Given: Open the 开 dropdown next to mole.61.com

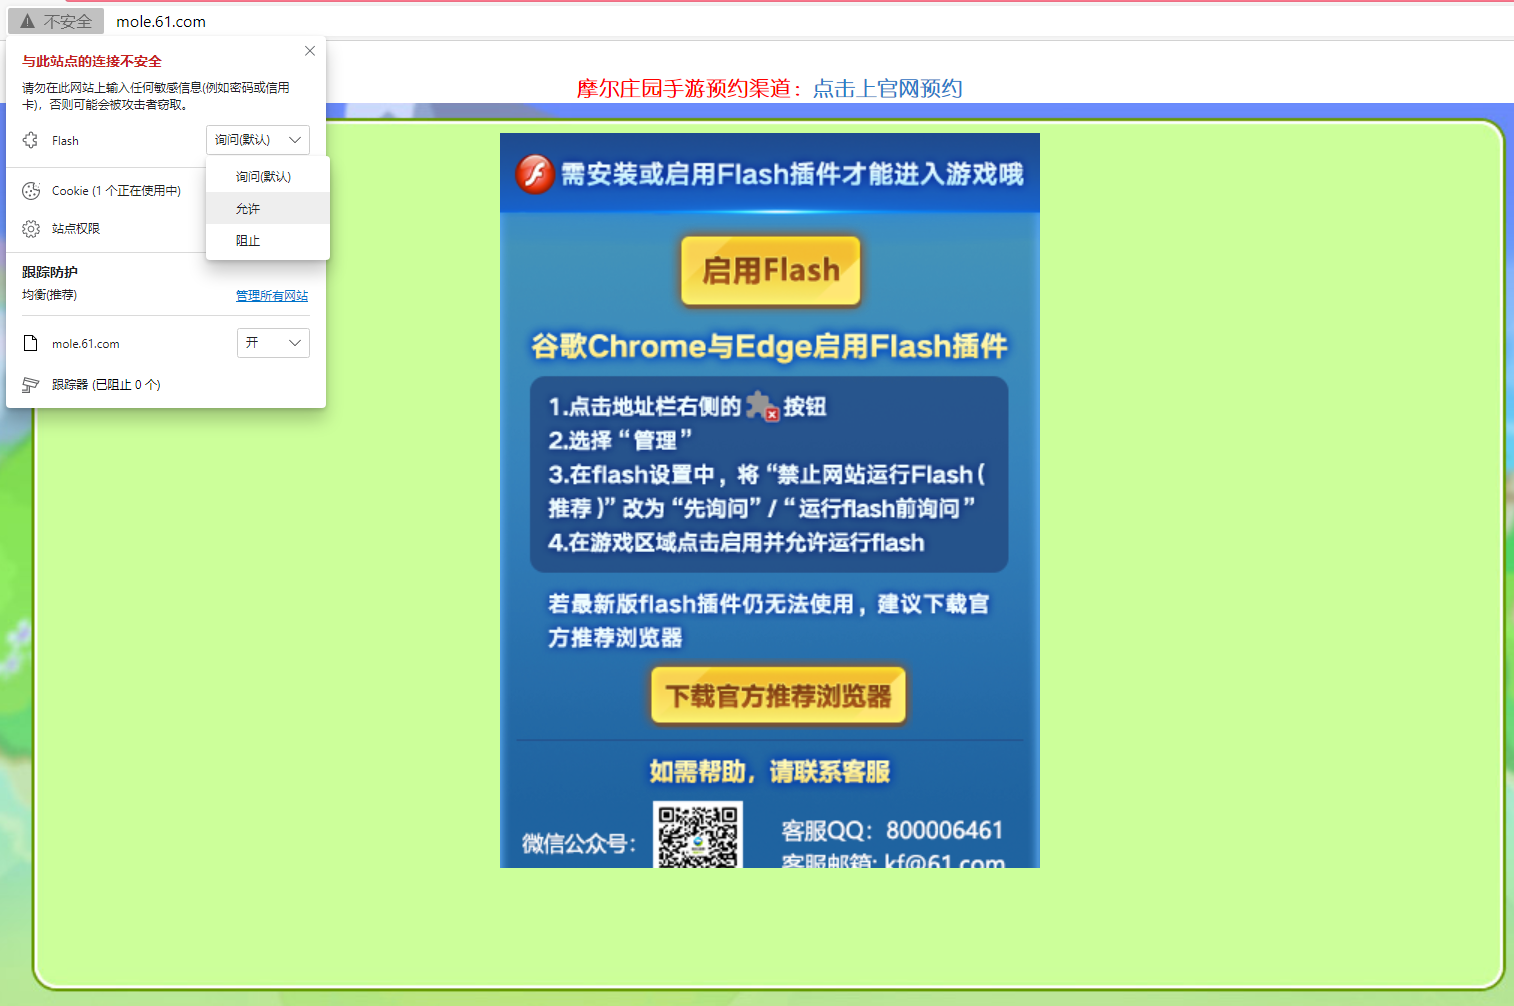Looking at the screenshot, I should click(x=273, y=343).
